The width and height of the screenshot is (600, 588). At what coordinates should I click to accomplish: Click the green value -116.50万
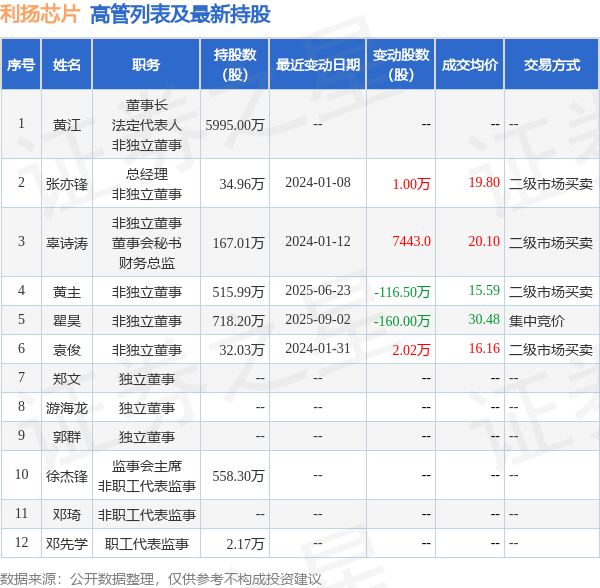click(402, 292)
